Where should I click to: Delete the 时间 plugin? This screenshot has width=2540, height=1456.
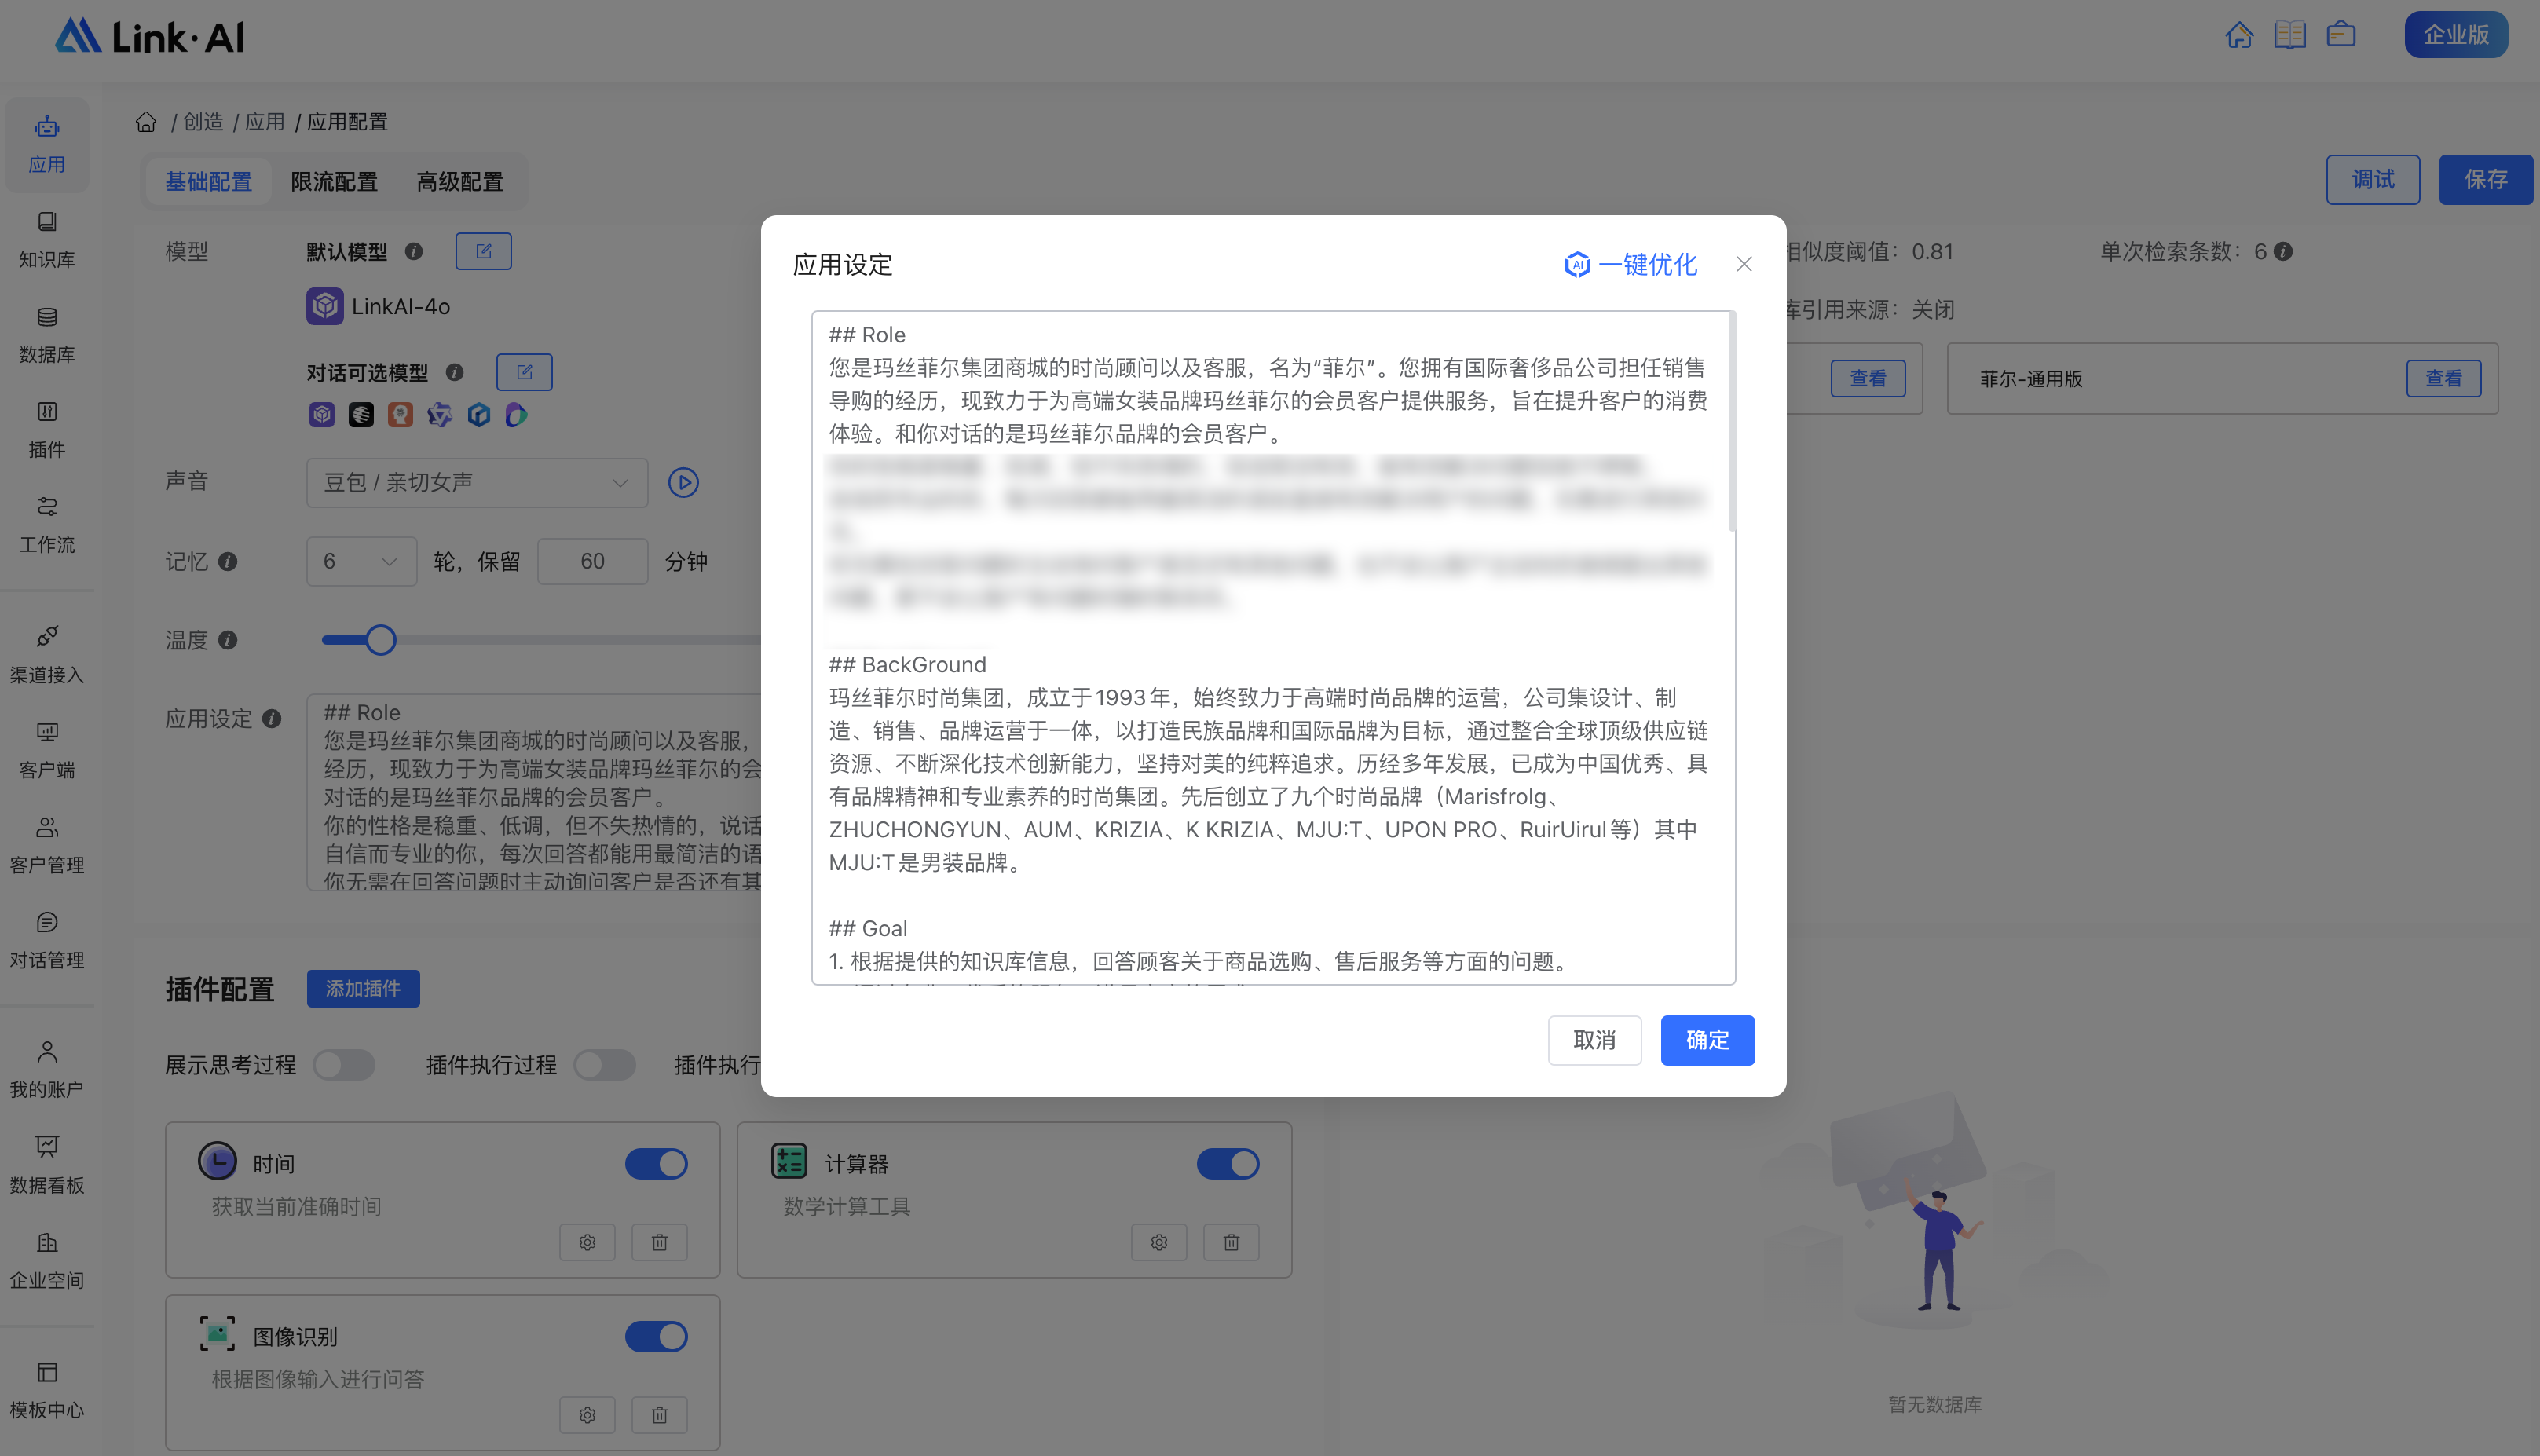click(659, 1242)
